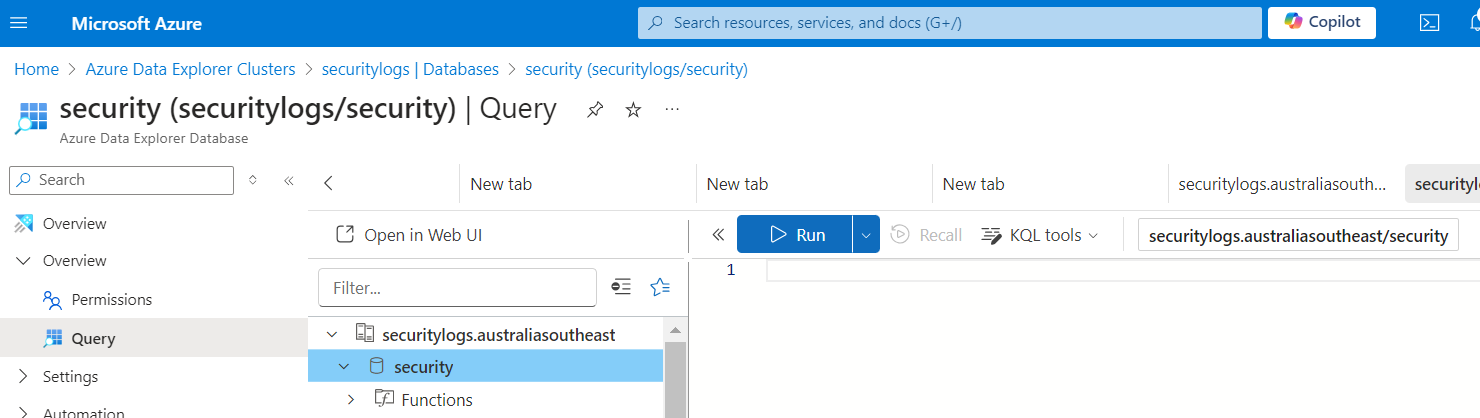The height and width of the screenshot is (418, 1480).
Task: Run the query
Action: pos(795,235)
